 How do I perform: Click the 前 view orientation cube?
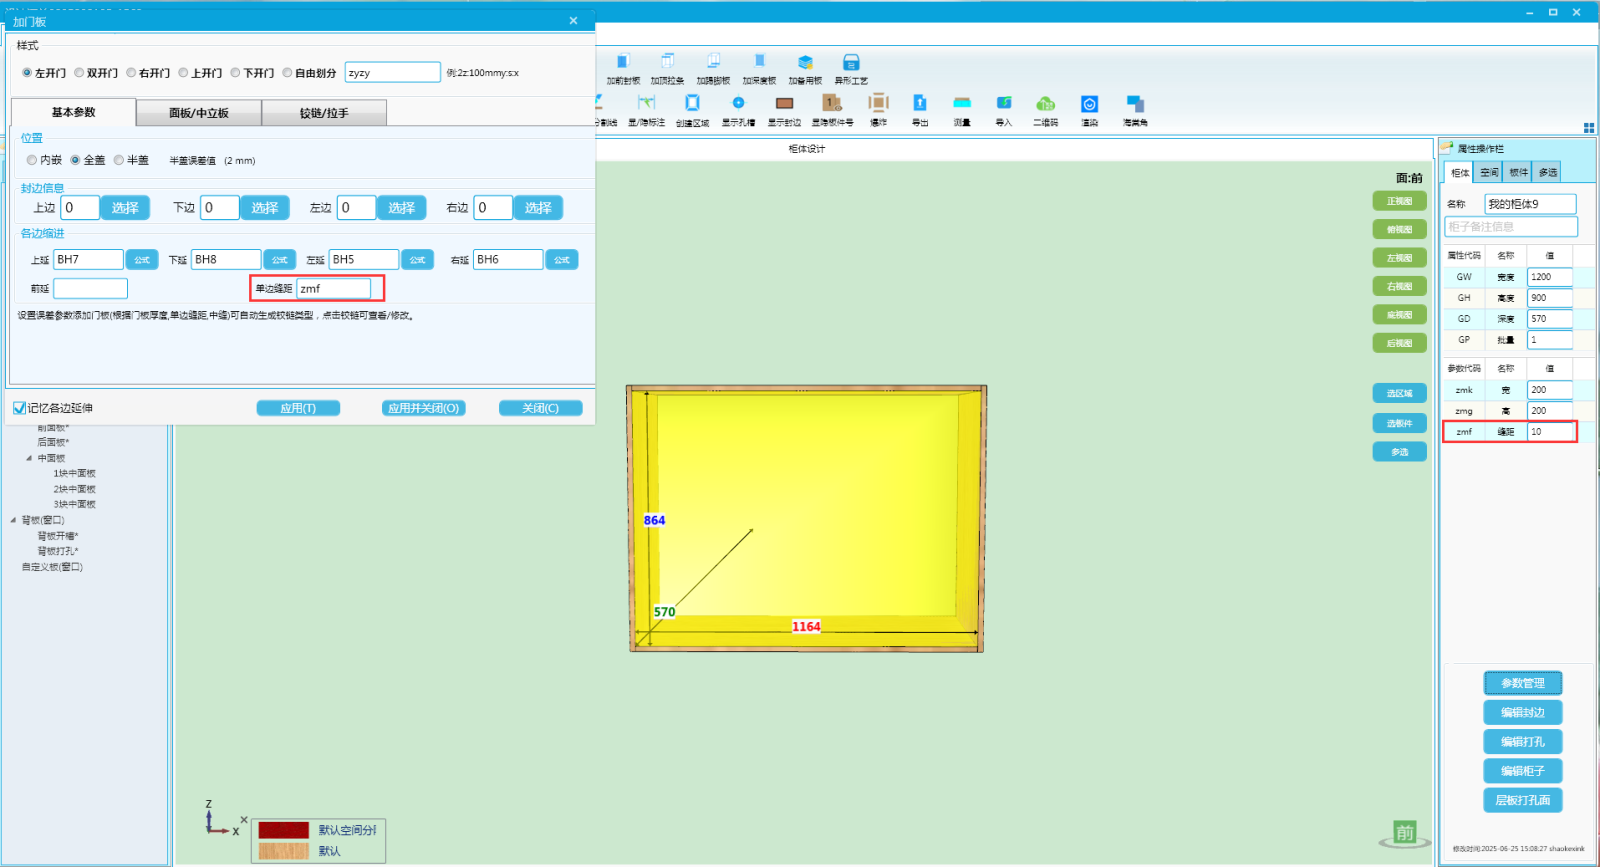tap(1405, 833)
